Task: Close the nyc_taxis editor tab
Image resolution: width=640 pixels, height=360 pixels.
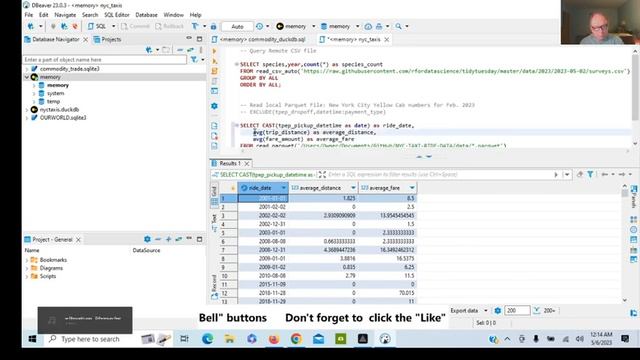Action: (387, 40)
